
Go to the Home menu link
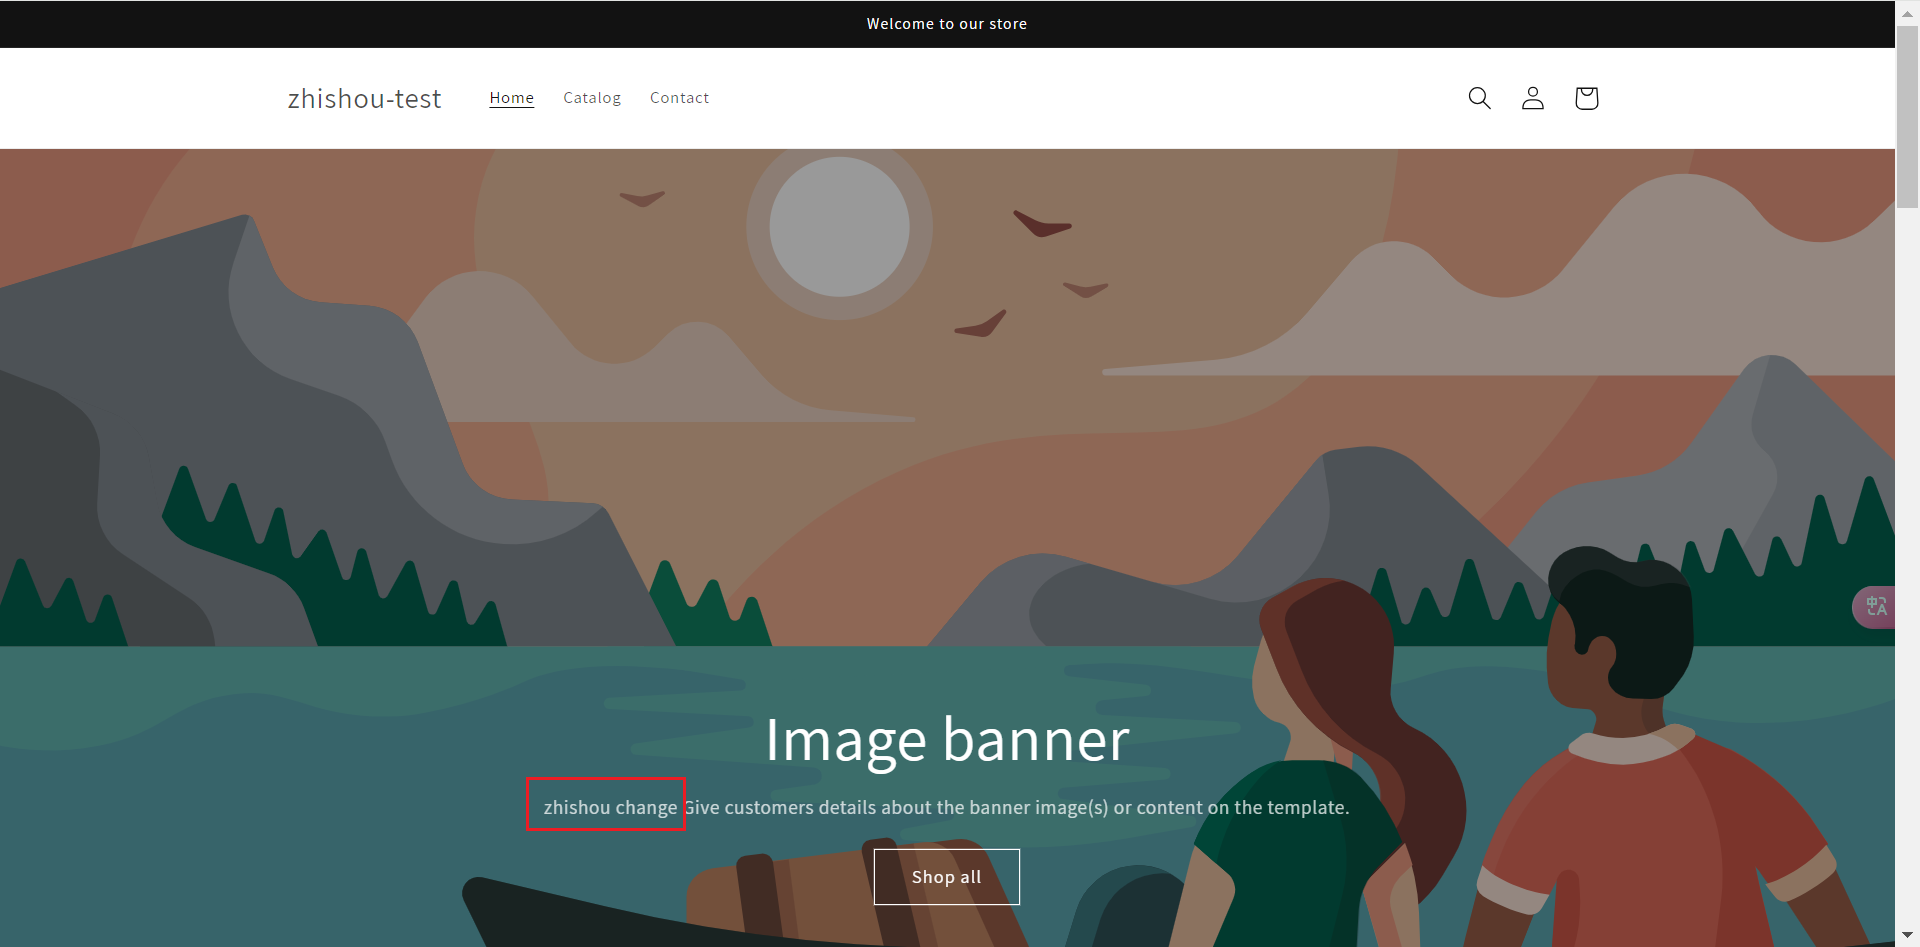(512, 98)
